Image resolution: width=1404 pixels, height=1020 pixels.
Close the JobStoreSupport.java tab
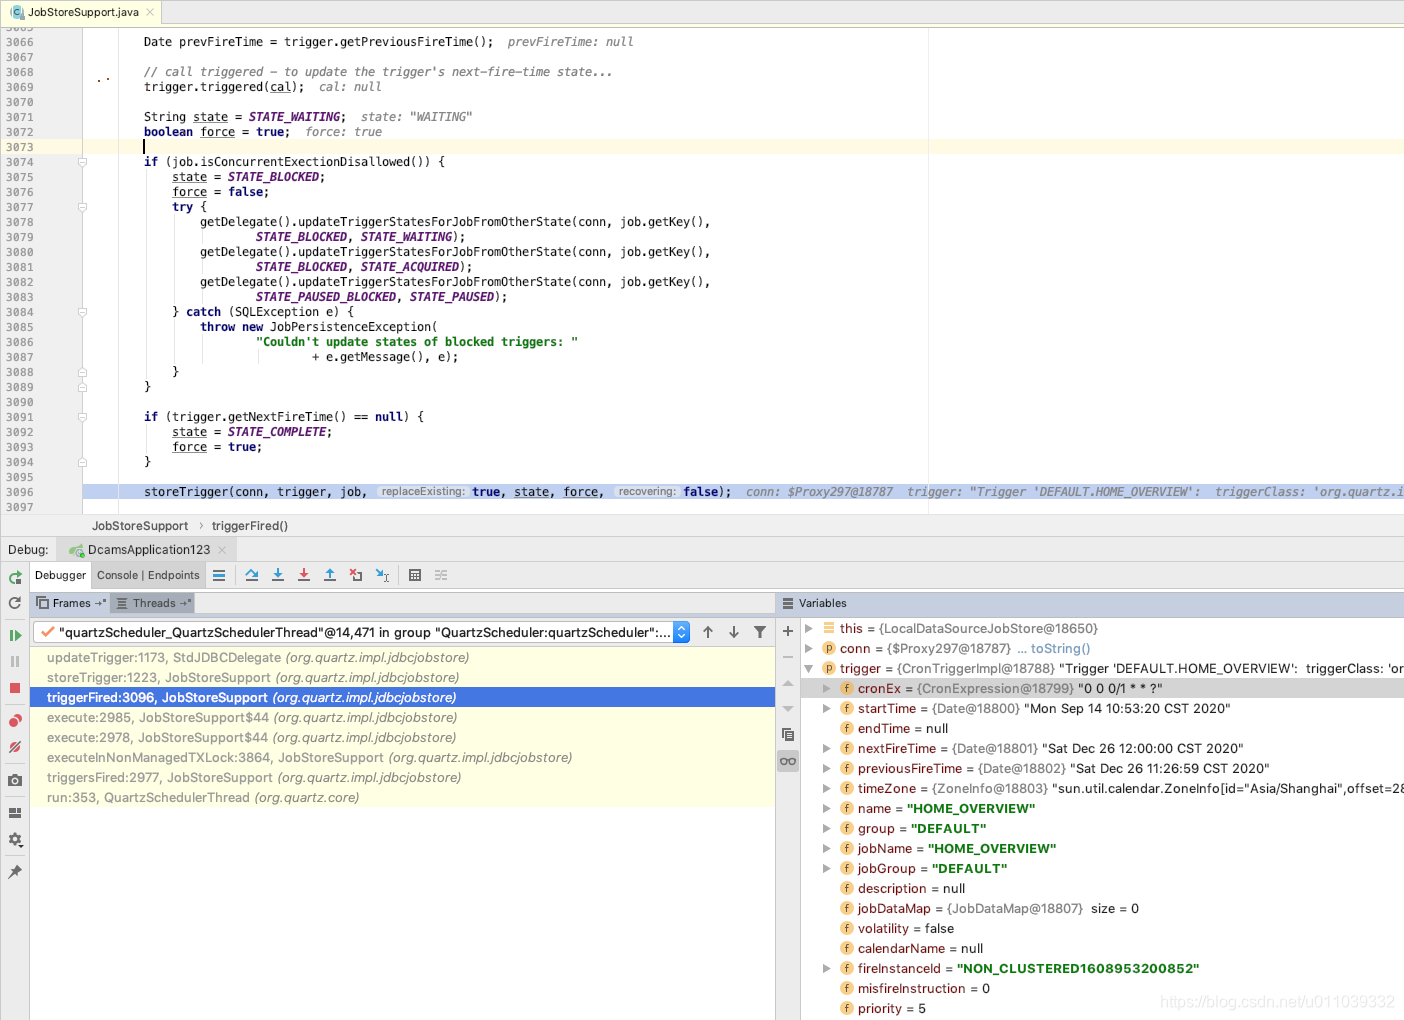[150, 12]
